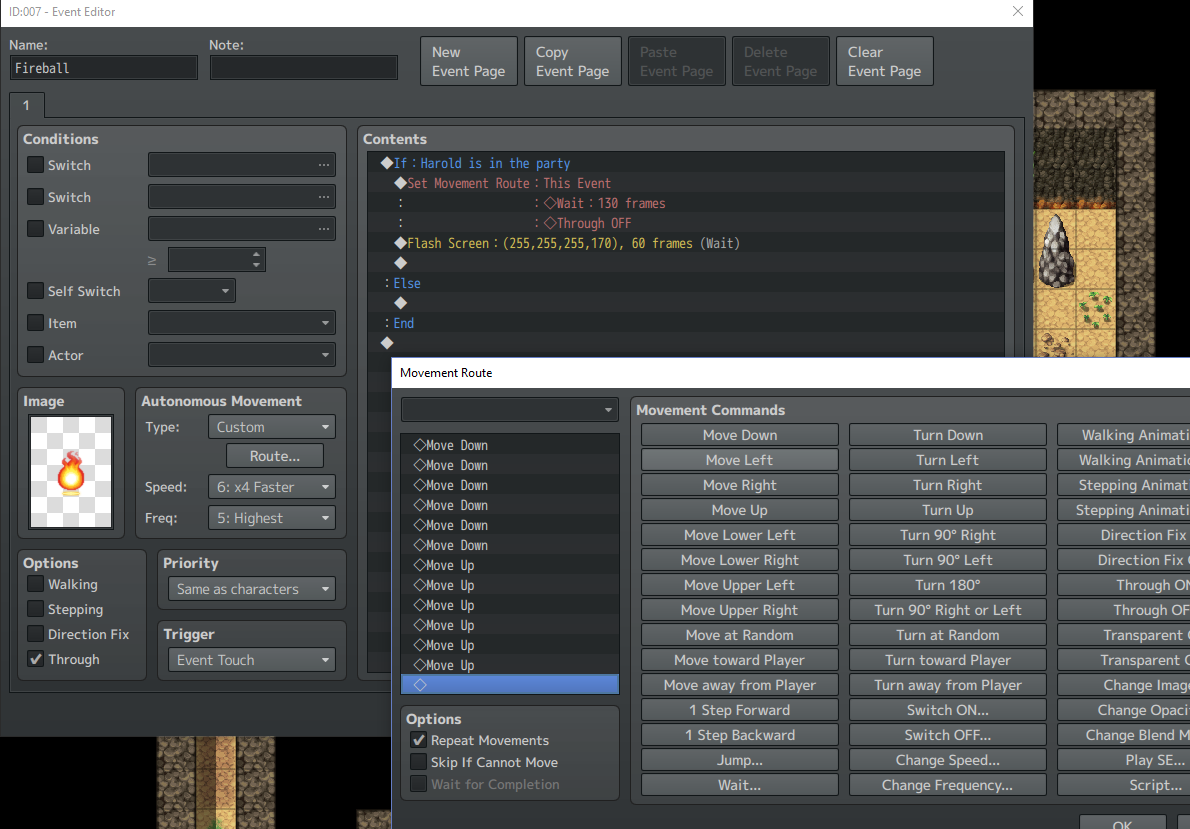Click the rock tile on the map

tap(1056, 251)
